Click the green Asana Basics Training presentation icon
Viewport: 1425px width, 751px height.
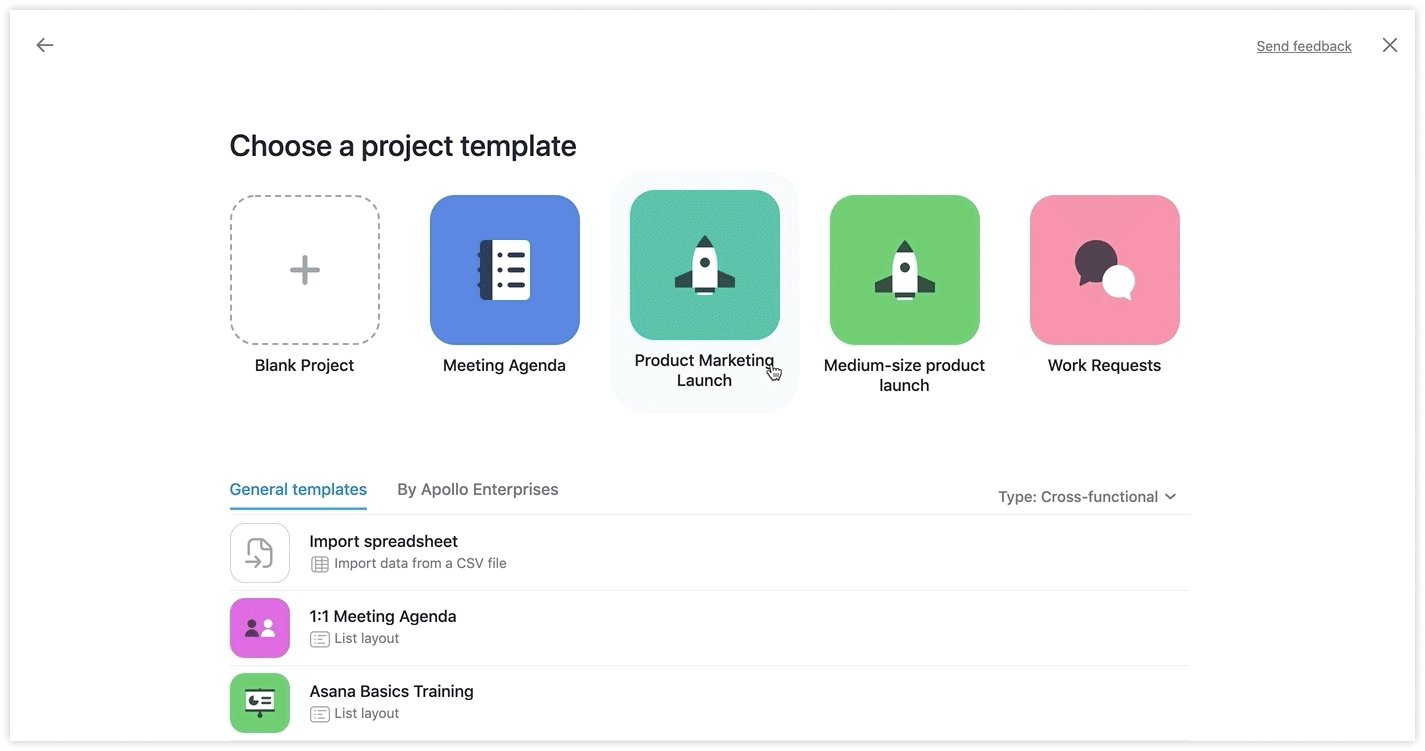[x=260, y=703]
